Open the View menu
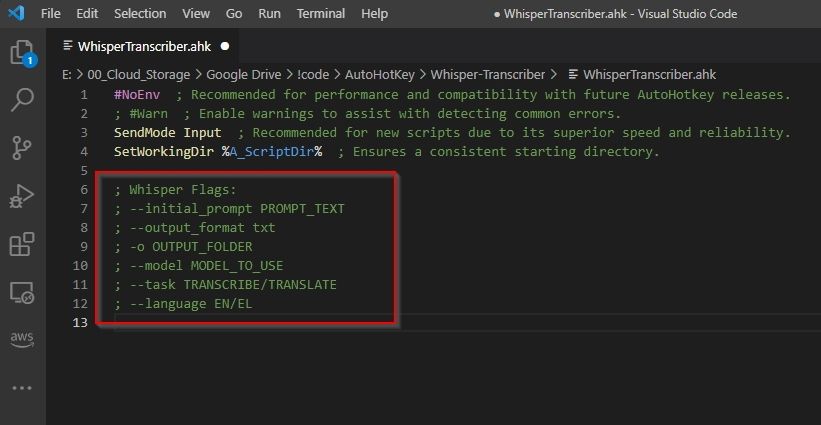 (196, 14)
